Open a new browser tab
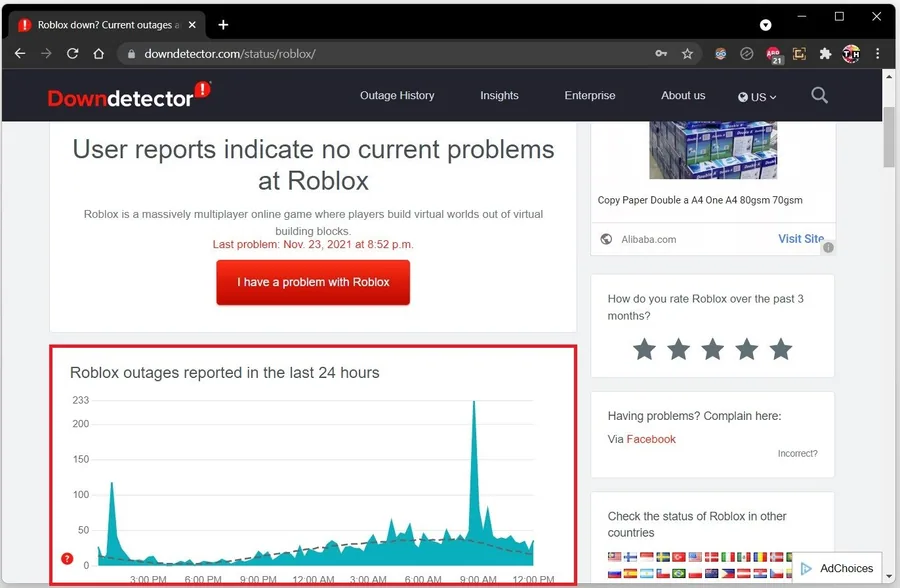The image size is (900, 588). (223, 25)
